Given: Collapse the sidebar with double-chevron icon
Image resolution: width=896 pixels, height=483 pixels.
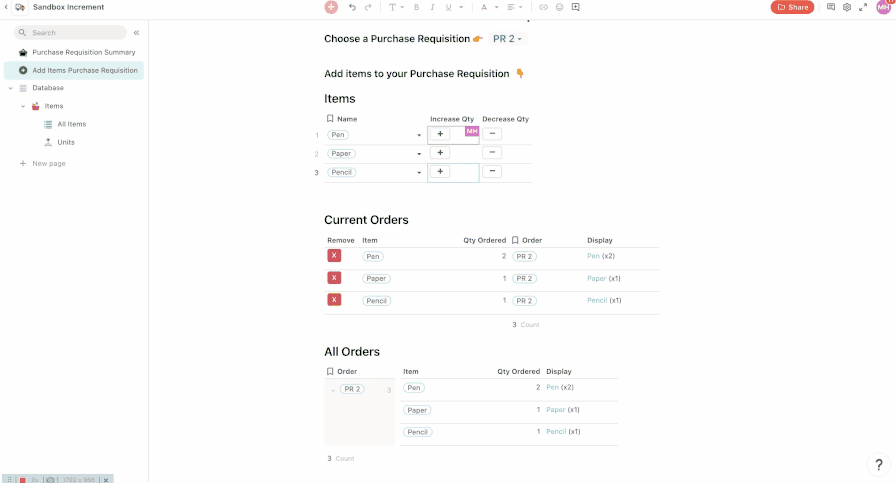Looking at the screenshot, I should tap(137, 33).
